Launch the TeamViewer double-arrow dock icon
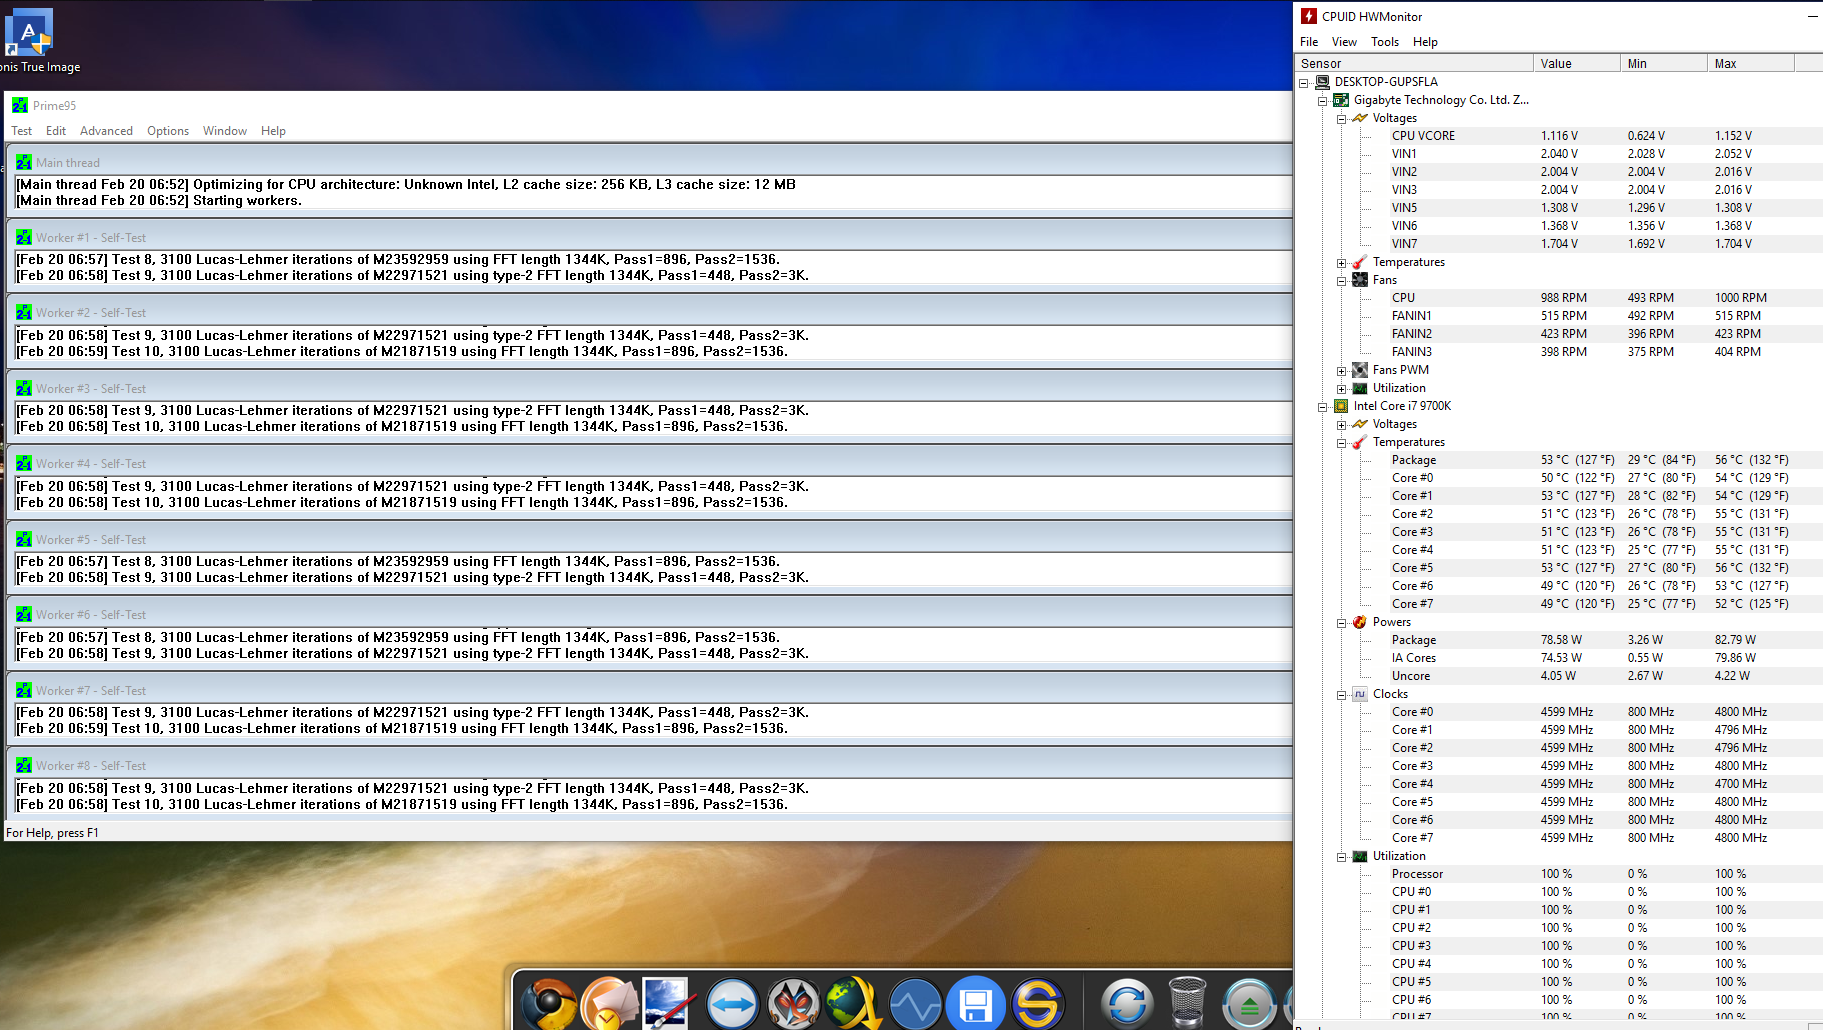The image size is (1823, 1030). tap(732, 1003)
